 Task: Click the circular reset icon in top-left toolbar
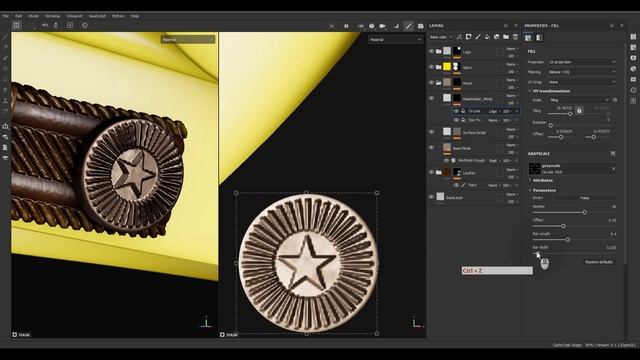pyautogui.click(x=84, y=25)
